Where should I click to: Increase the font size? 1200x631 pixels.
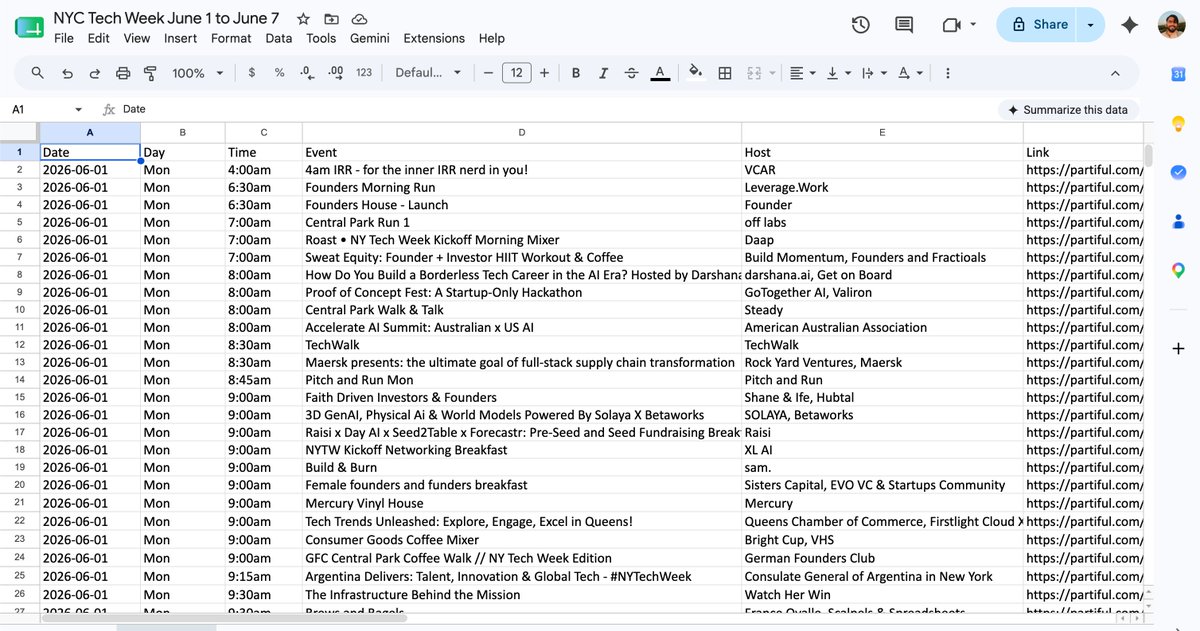pos(544,73)
